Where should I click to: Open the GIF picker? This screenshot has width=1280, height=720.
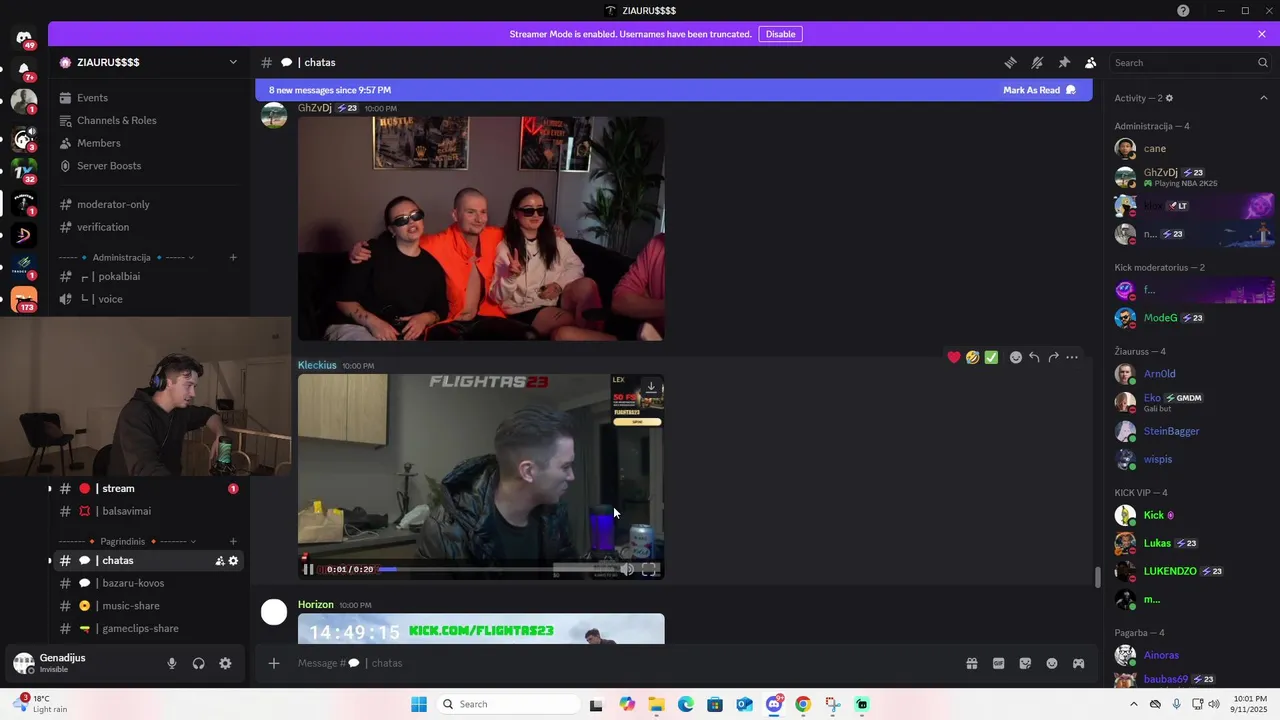pos(998,663)
